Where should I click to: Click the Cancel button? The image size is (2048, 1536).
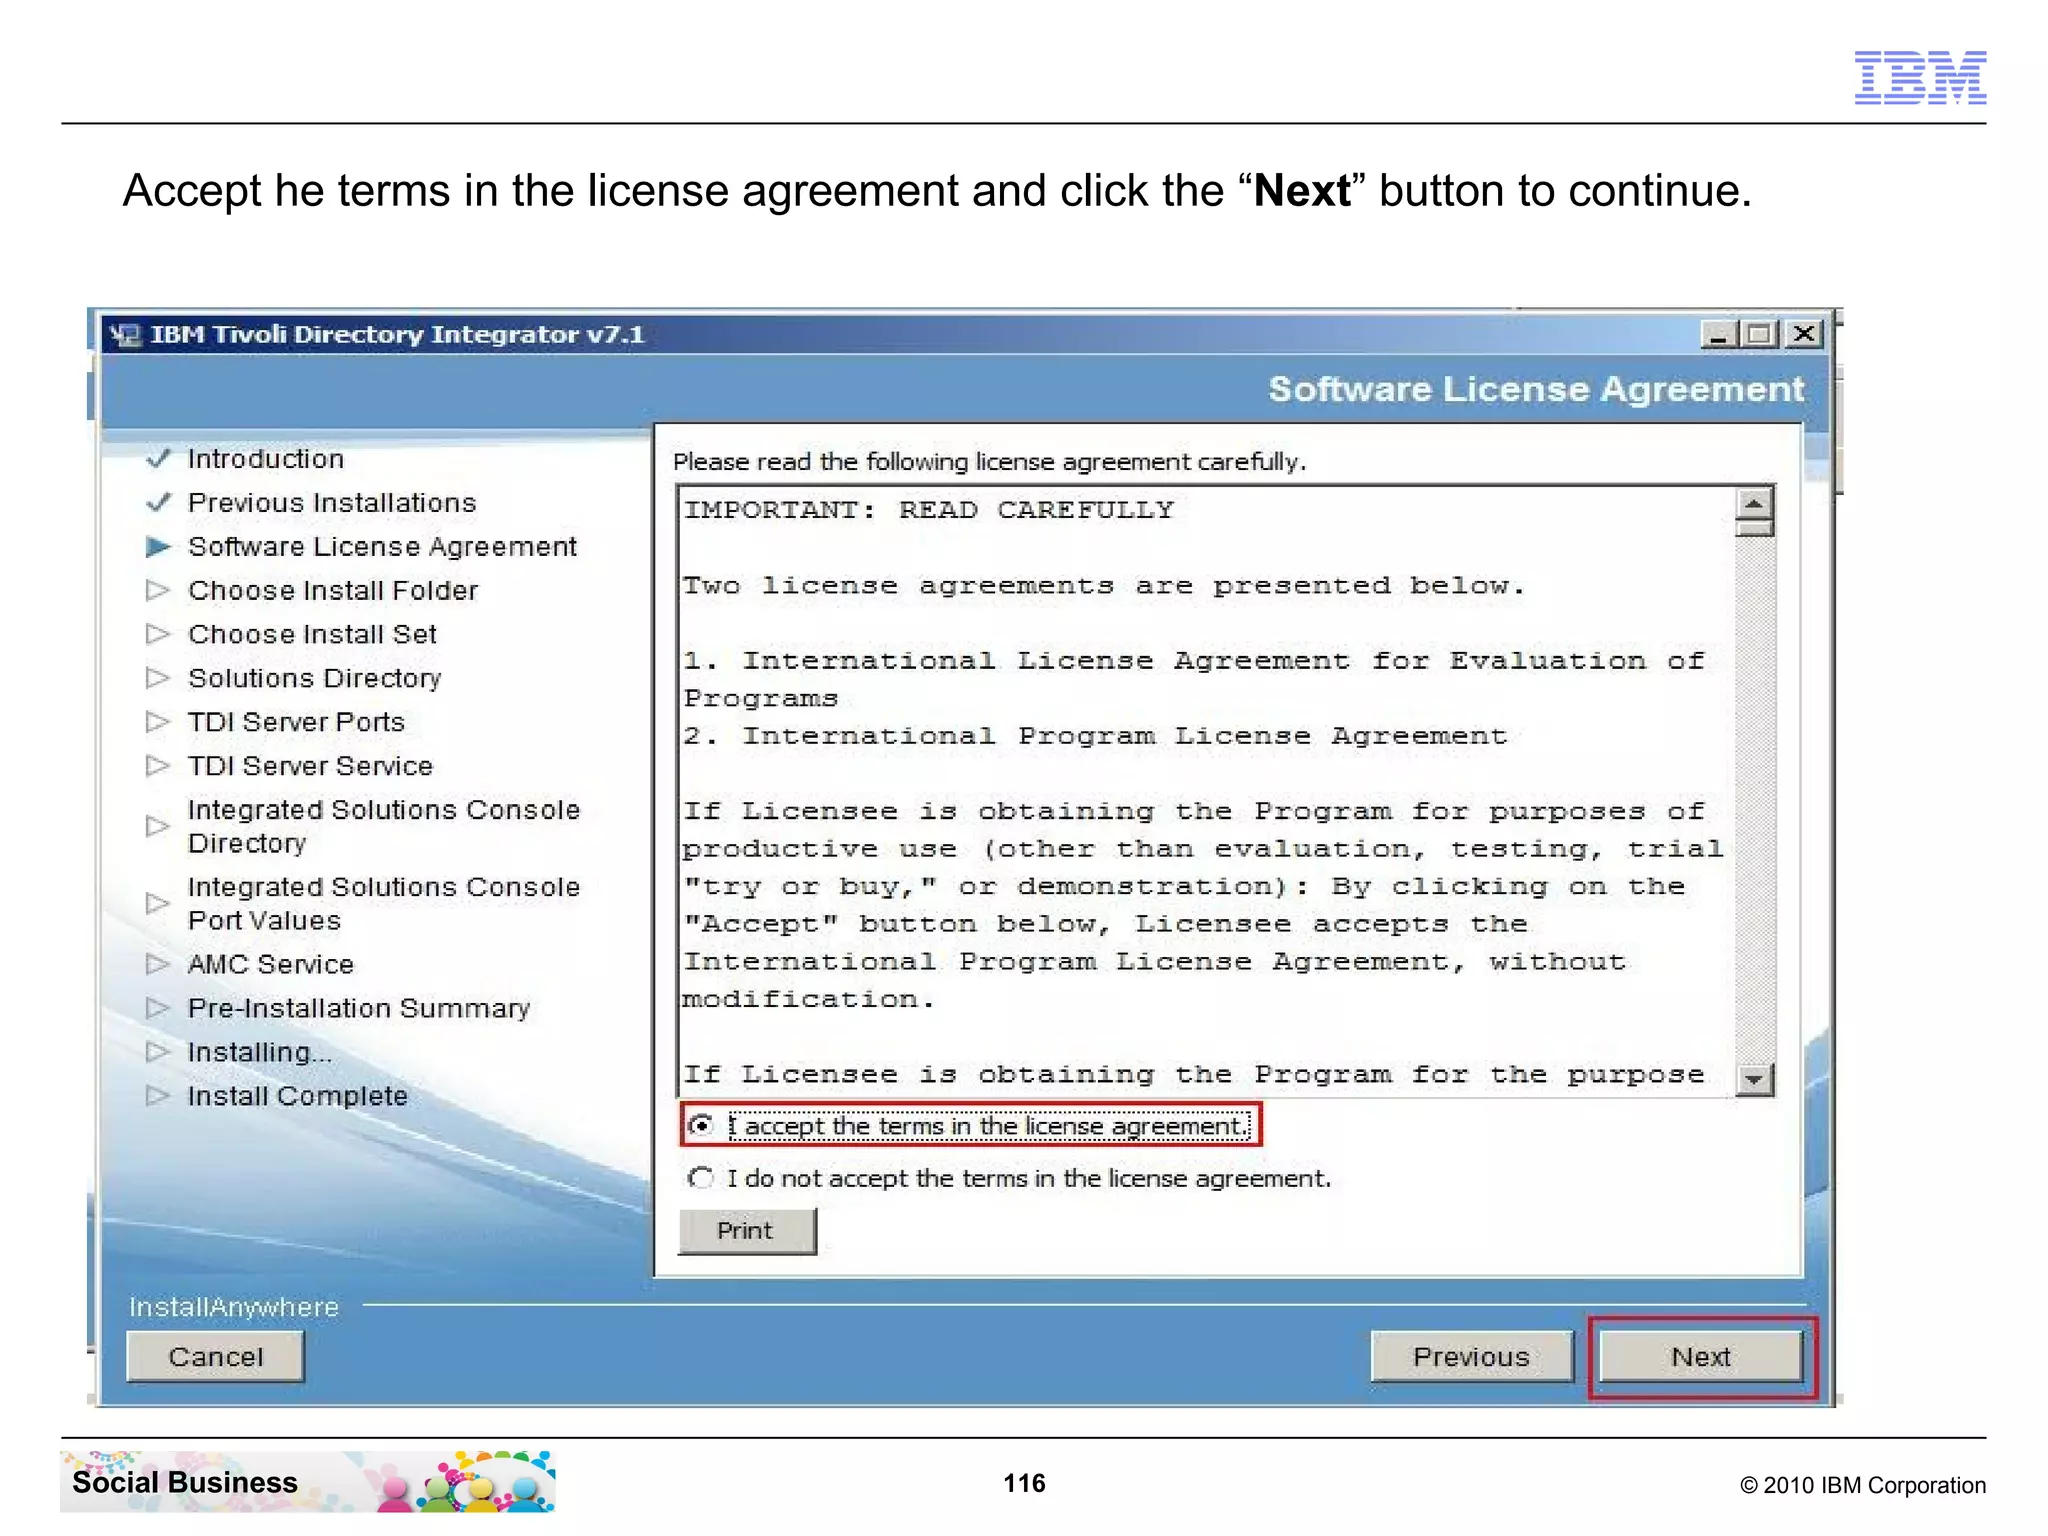215,1357
